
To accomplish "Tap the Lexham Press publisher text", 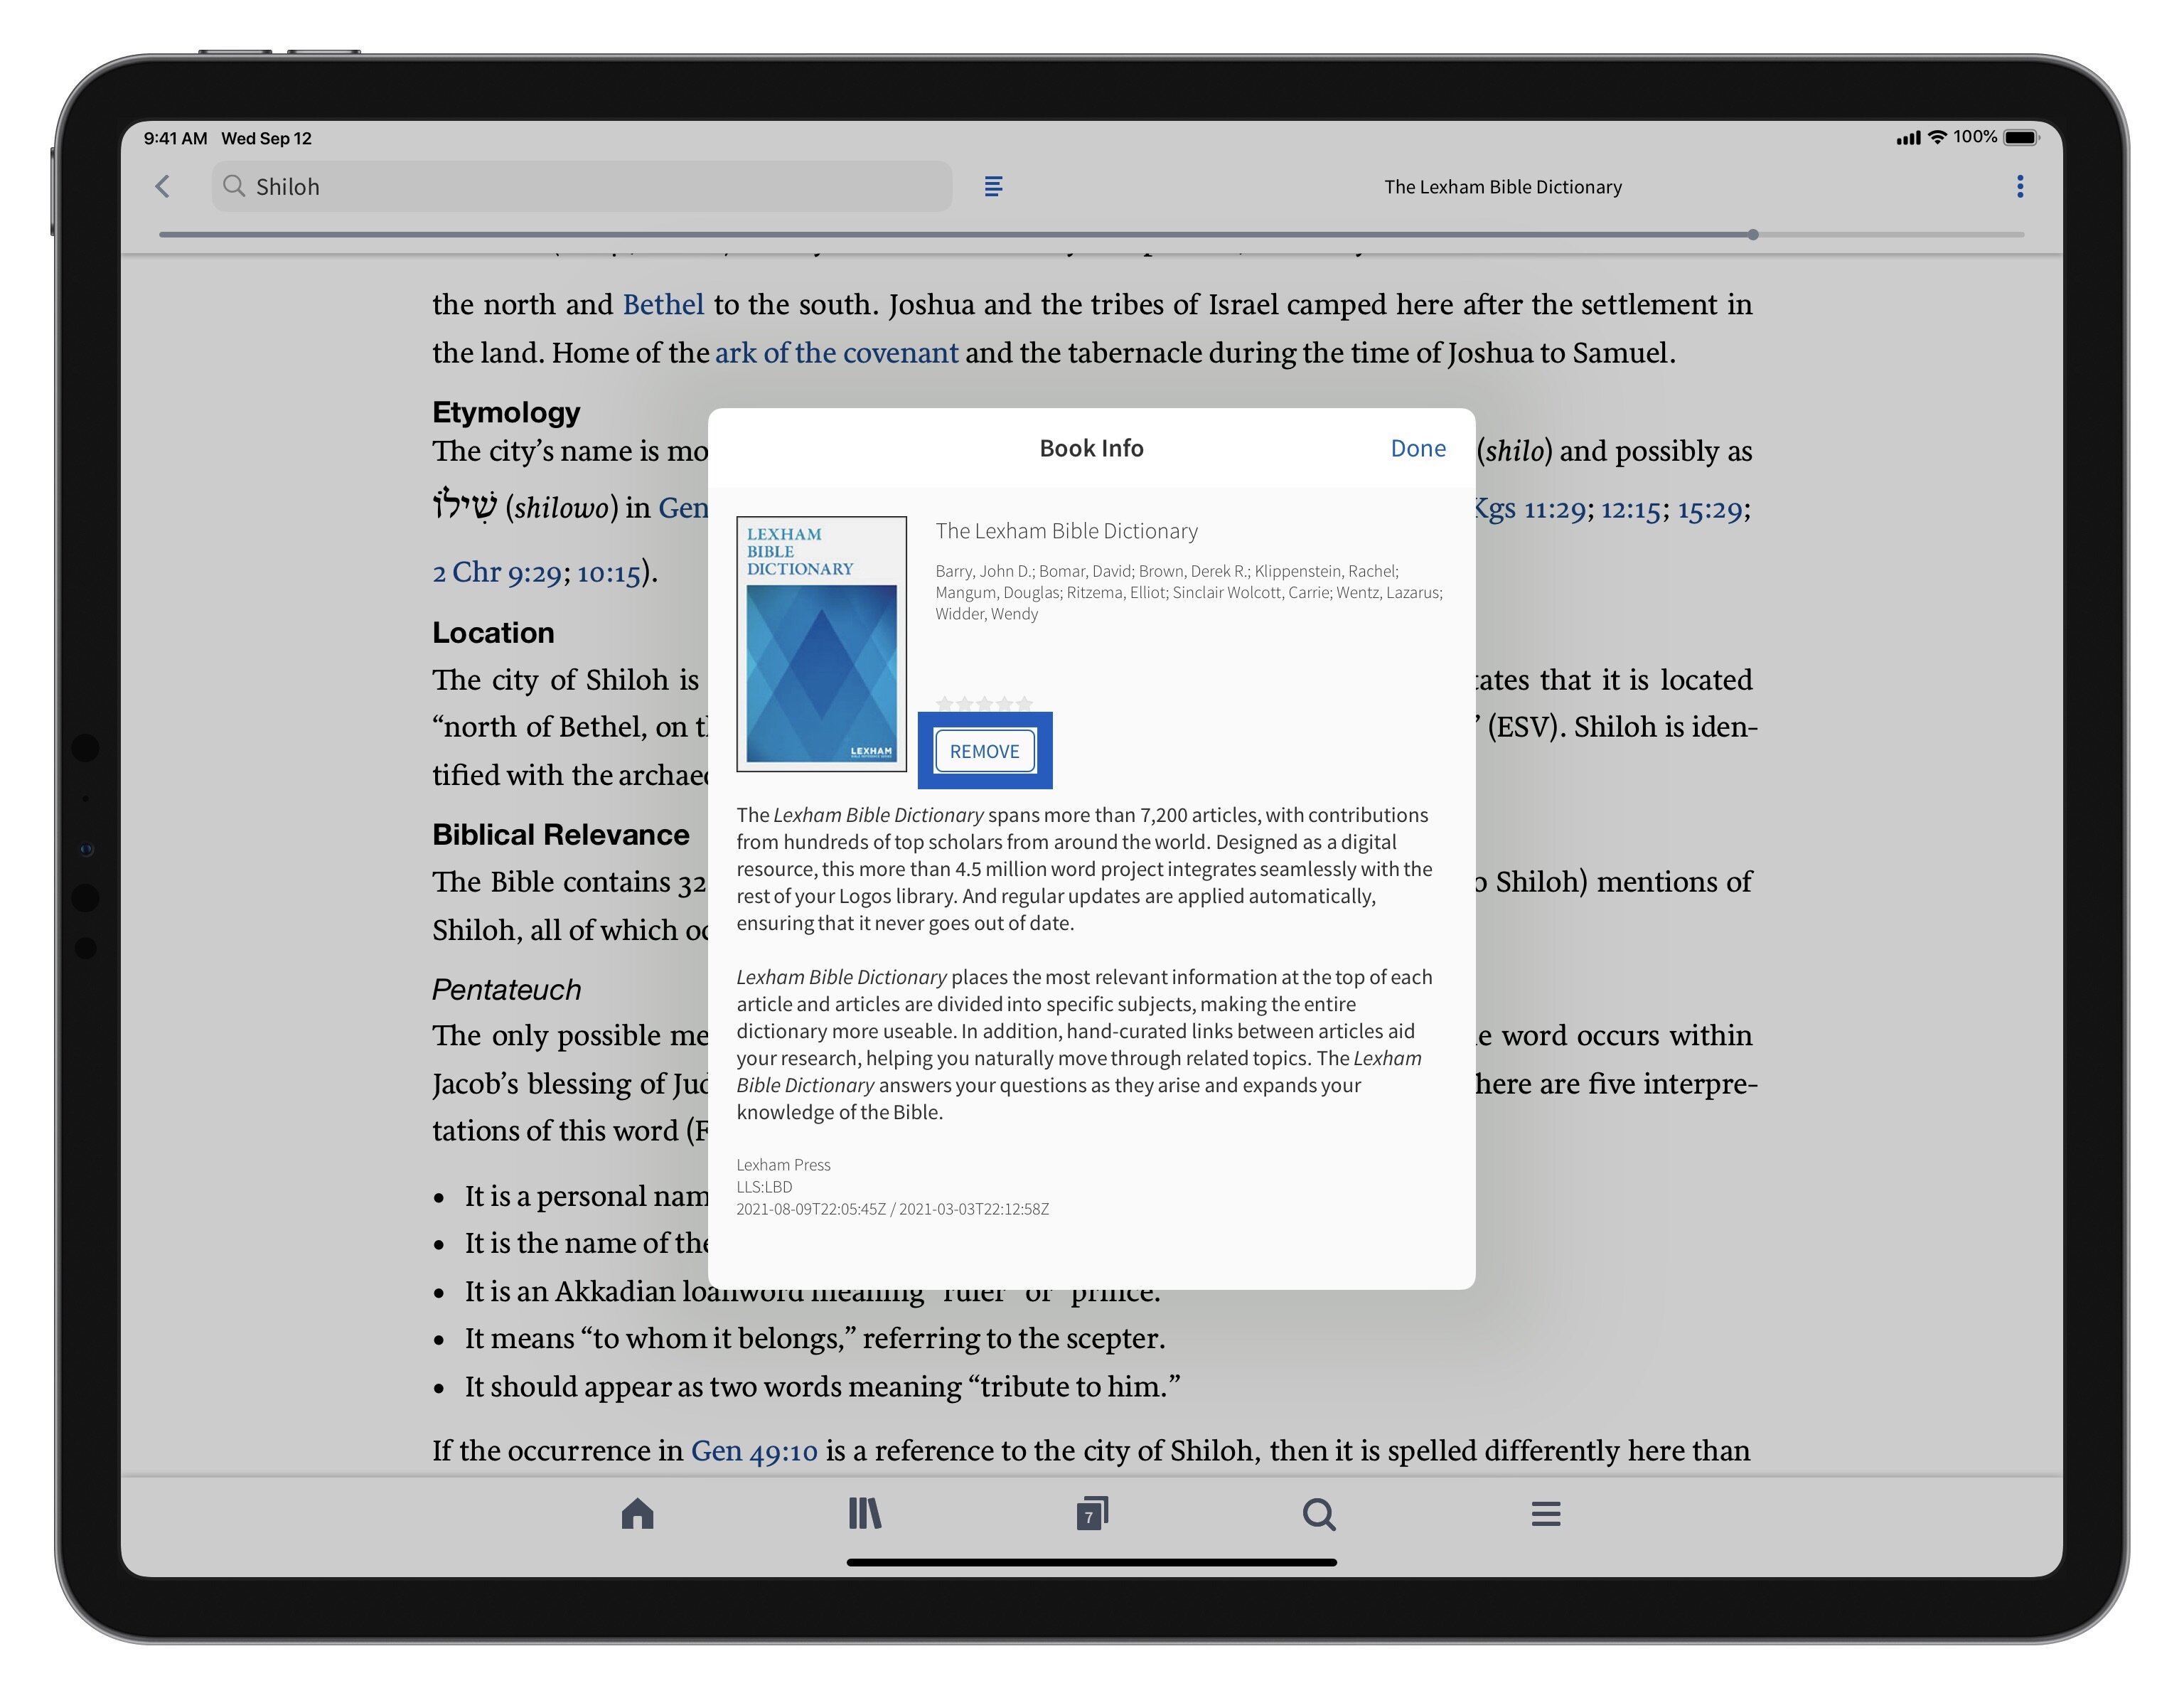I will pos(783,1165).
